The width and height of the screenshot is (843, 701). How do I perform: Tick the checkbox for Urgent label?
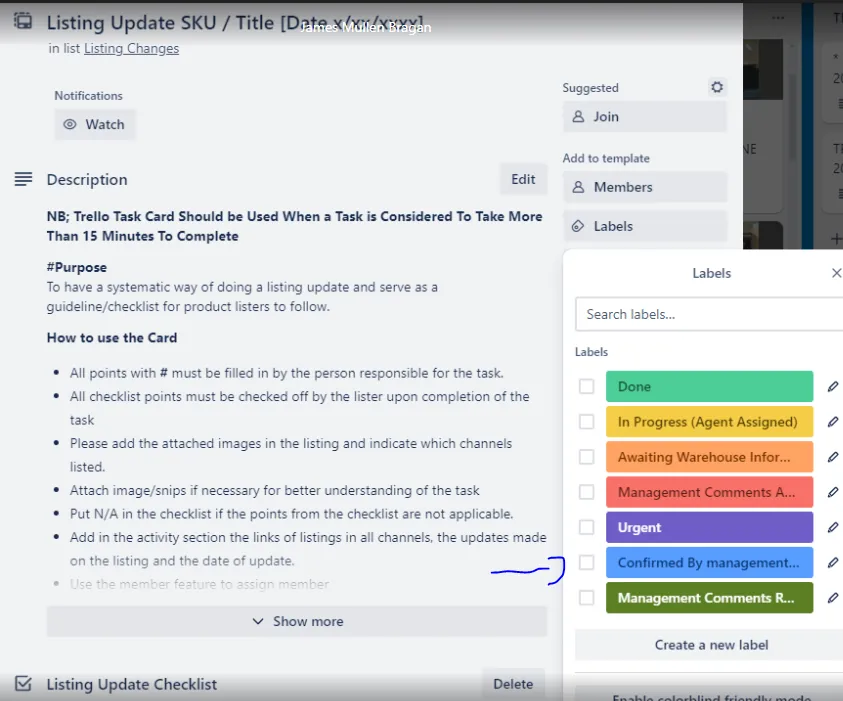point(587,527)
